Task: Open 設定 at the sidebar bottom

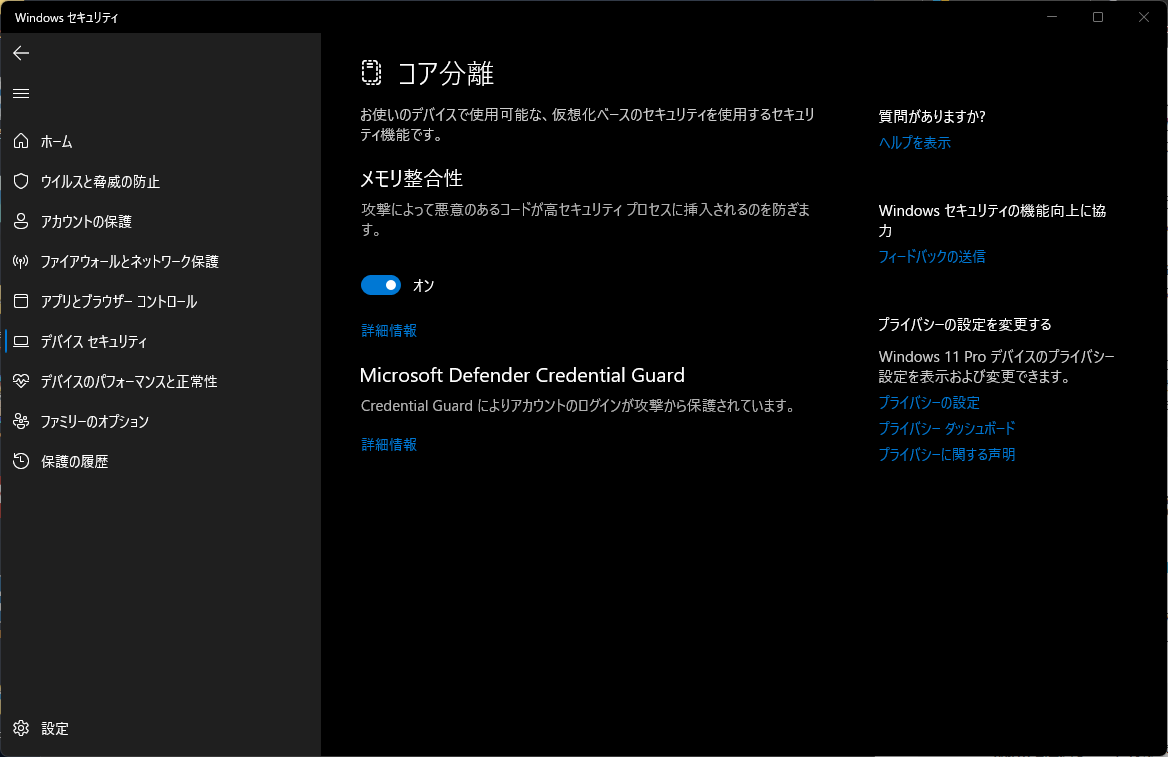Action: (54, 729)
